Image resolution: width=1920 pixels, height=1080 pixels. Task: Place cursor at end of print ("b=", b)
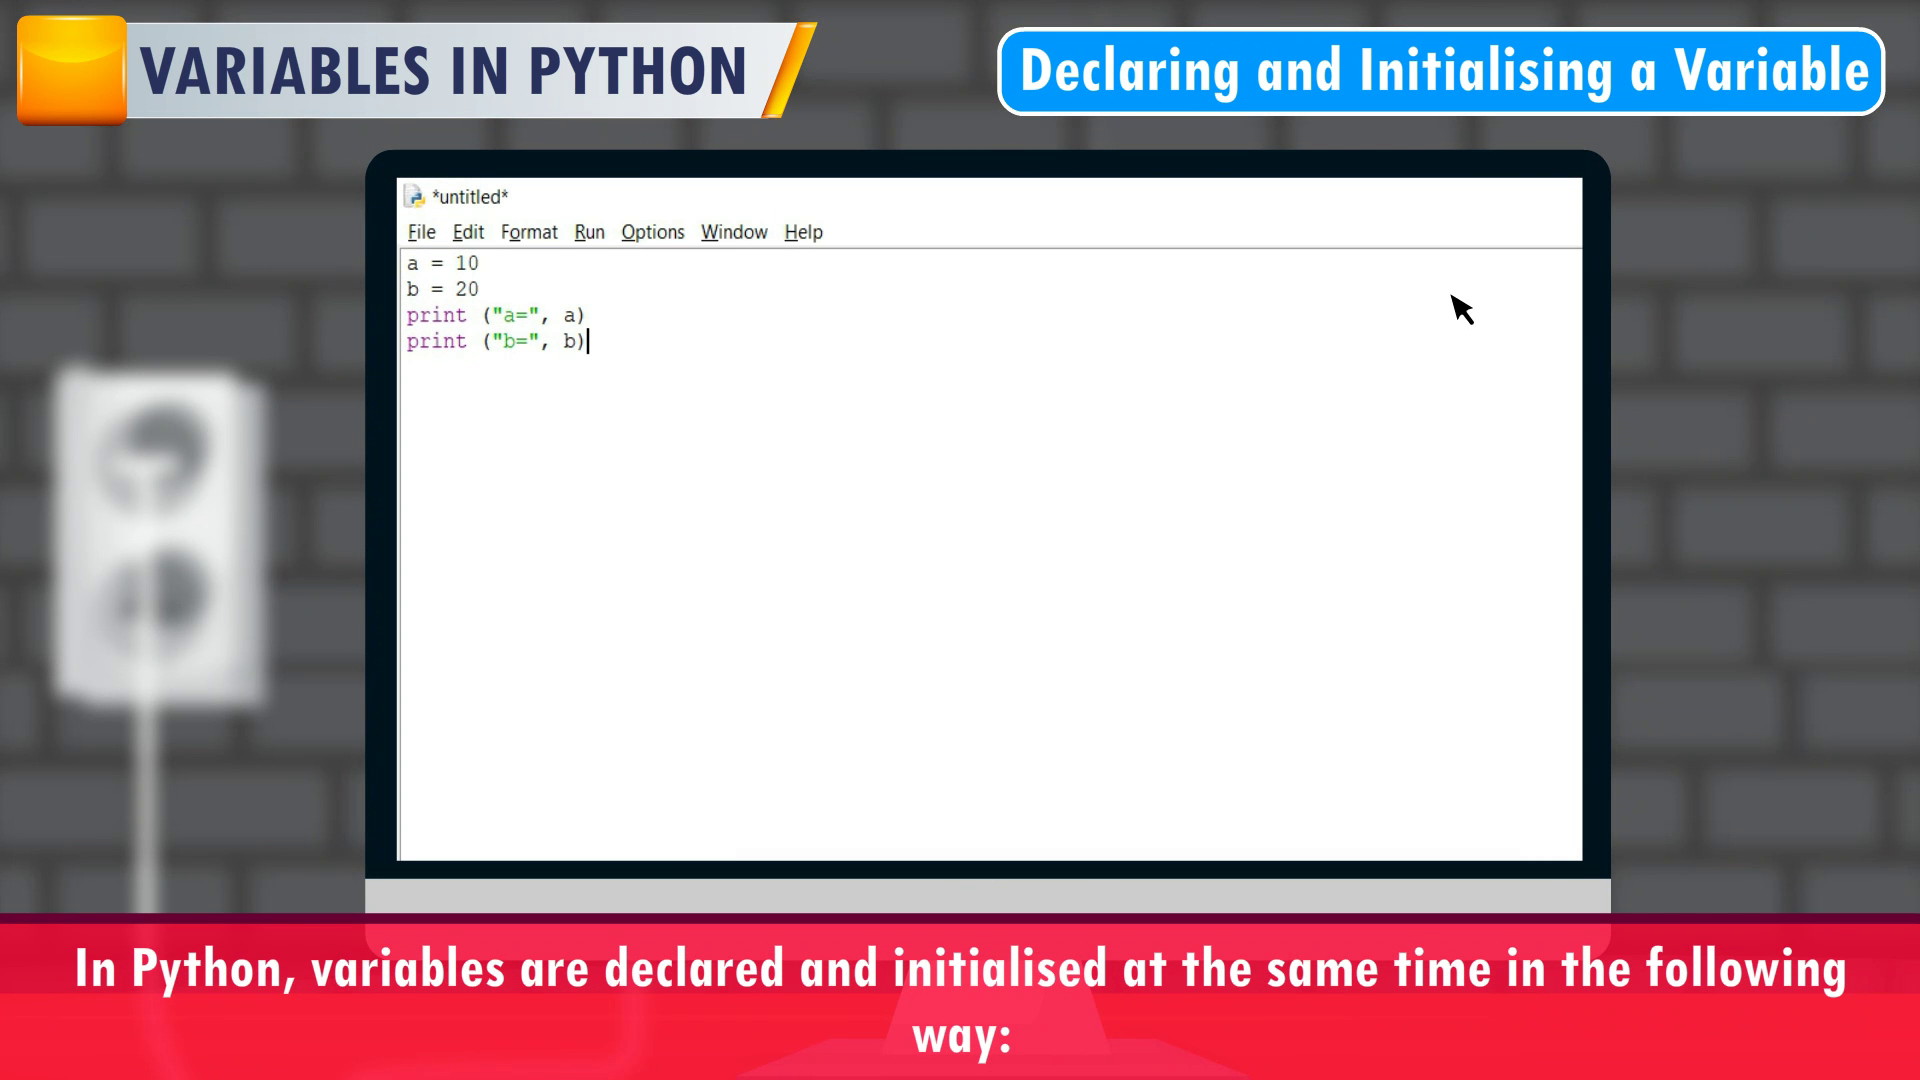(x=588, y=341)
